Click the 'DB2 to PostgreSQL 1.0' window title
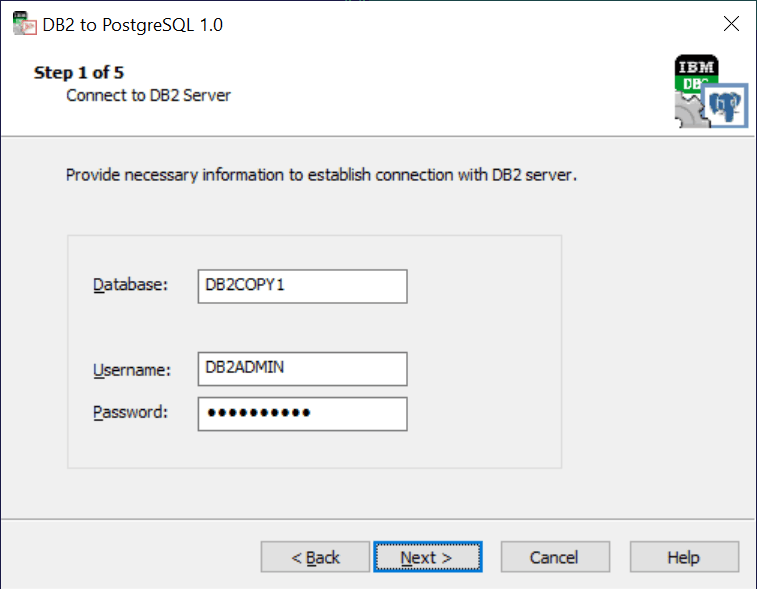The image size is (757, 589). click(x=133, y=25)
